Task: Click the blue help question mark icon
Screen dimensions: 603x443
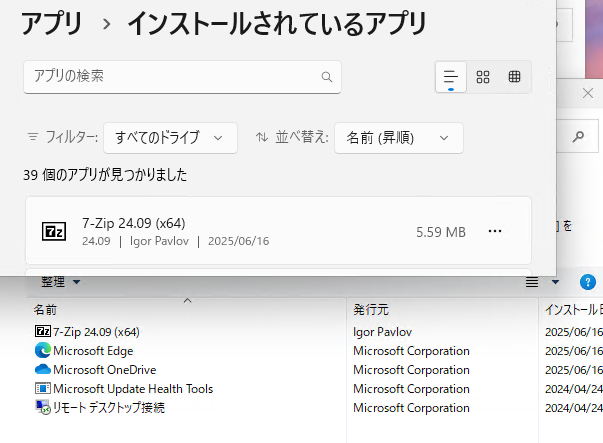Action: pyautogui.click(x=588, y=282)
